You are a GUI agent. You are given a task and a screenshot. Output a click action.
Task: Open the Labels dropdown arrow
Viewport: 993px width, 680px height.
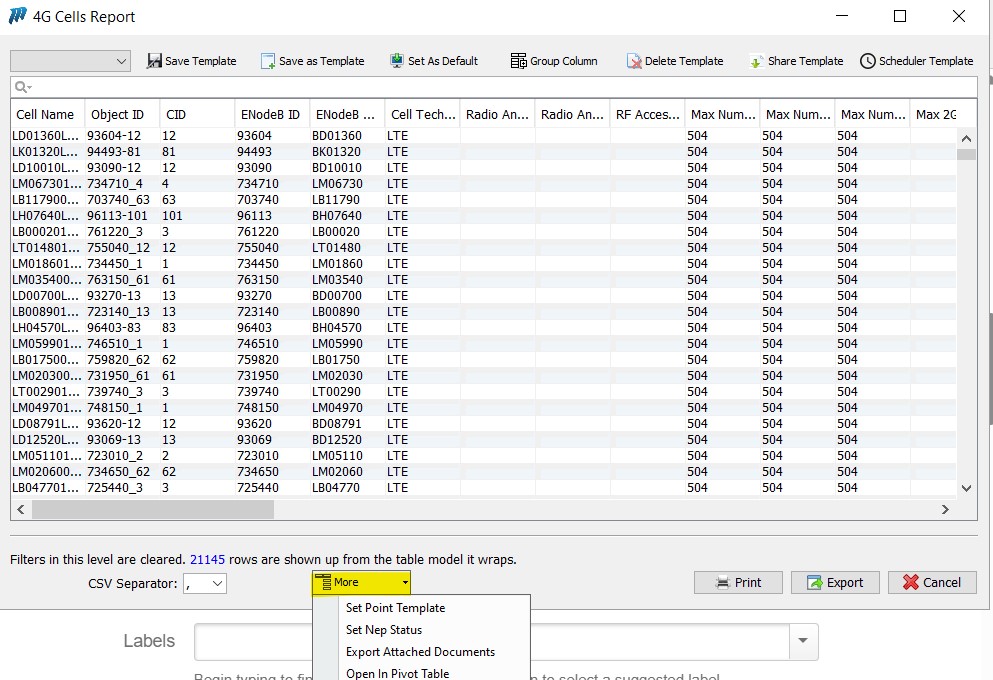802,641
